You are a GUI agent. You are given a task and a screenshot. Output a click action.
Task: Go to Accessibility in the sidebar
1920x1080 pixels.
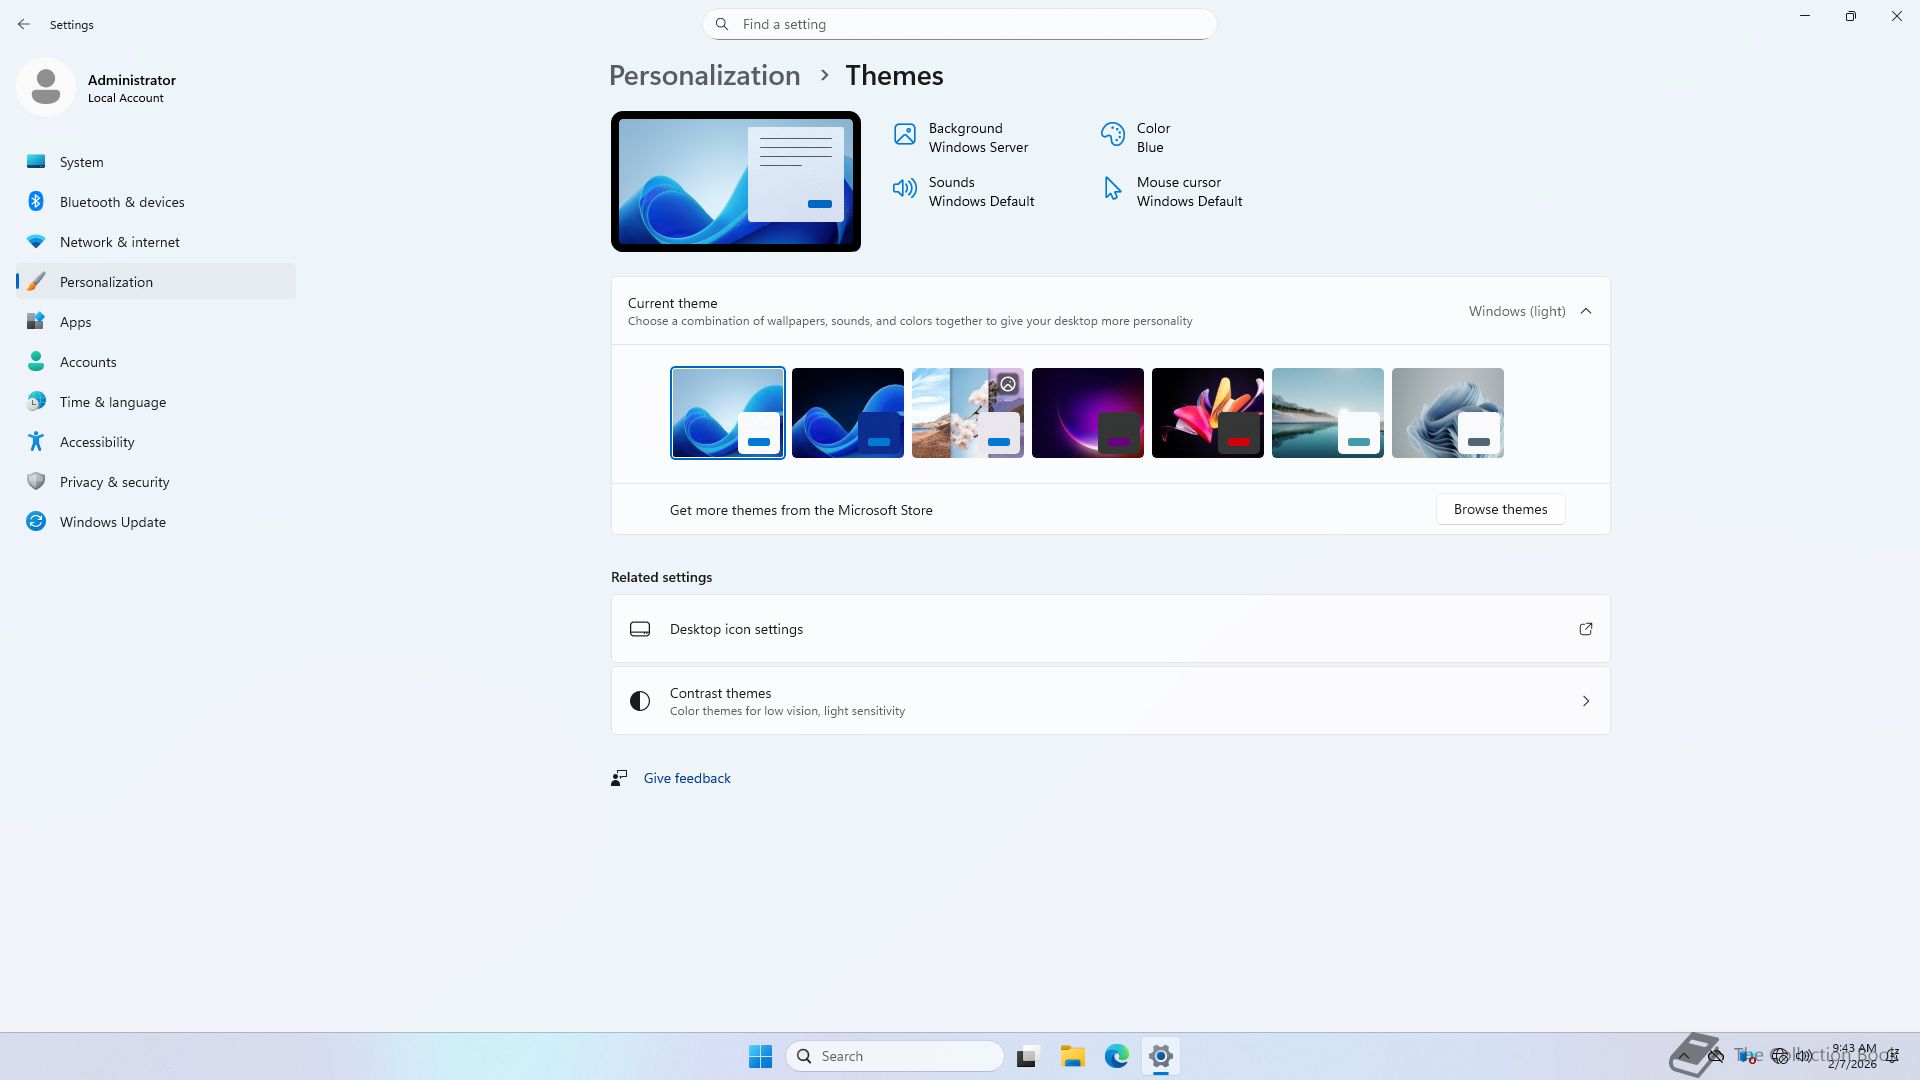tap(97, 442)
